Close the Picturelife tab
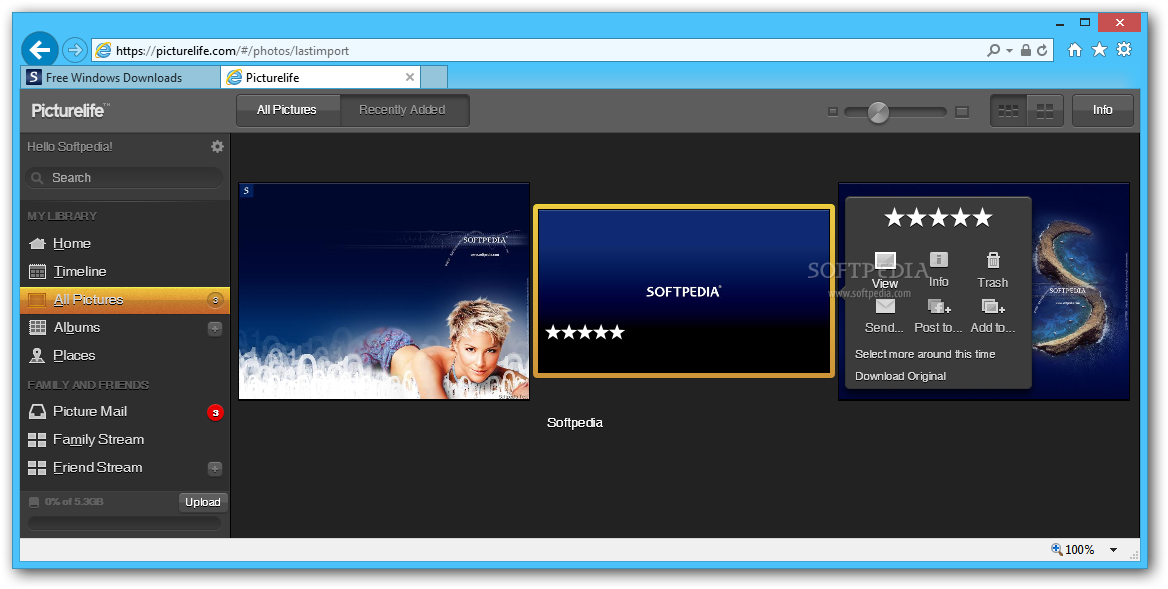This screenshot has width=1168, height=589. 410,77
